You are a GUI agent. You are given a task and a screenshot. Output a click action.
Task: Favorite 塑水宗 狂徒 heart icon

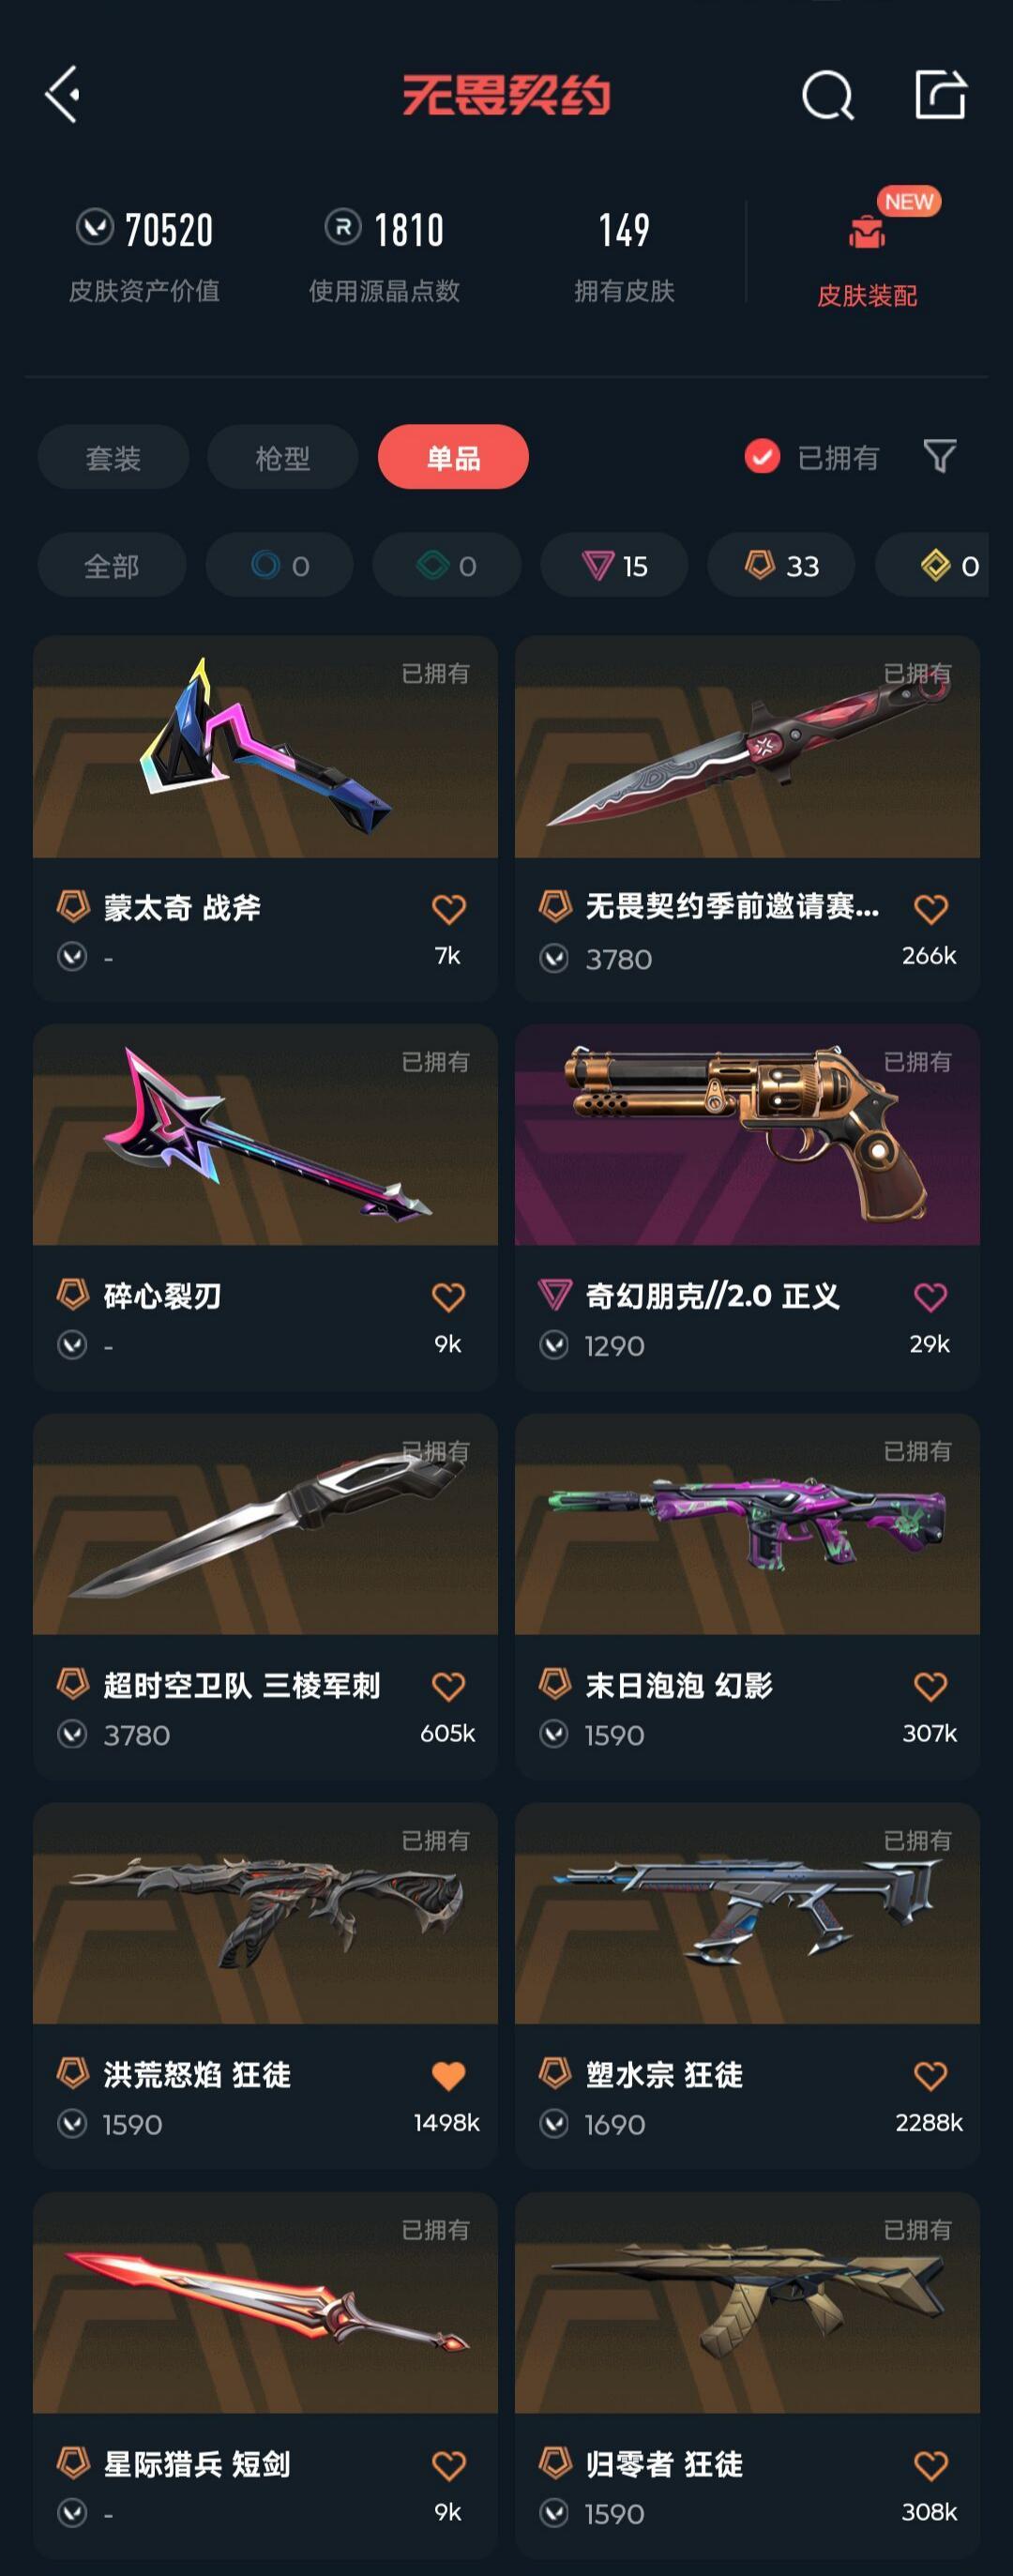tap(930, 2076)
